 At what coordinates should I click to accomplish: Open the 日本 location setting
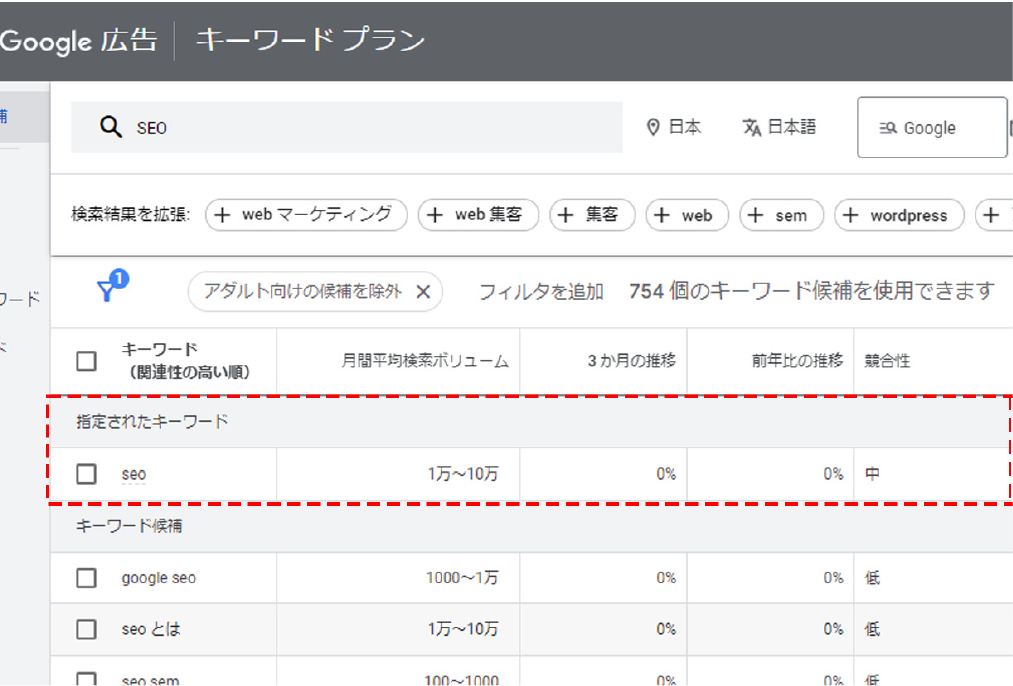[x=673, y=127]
